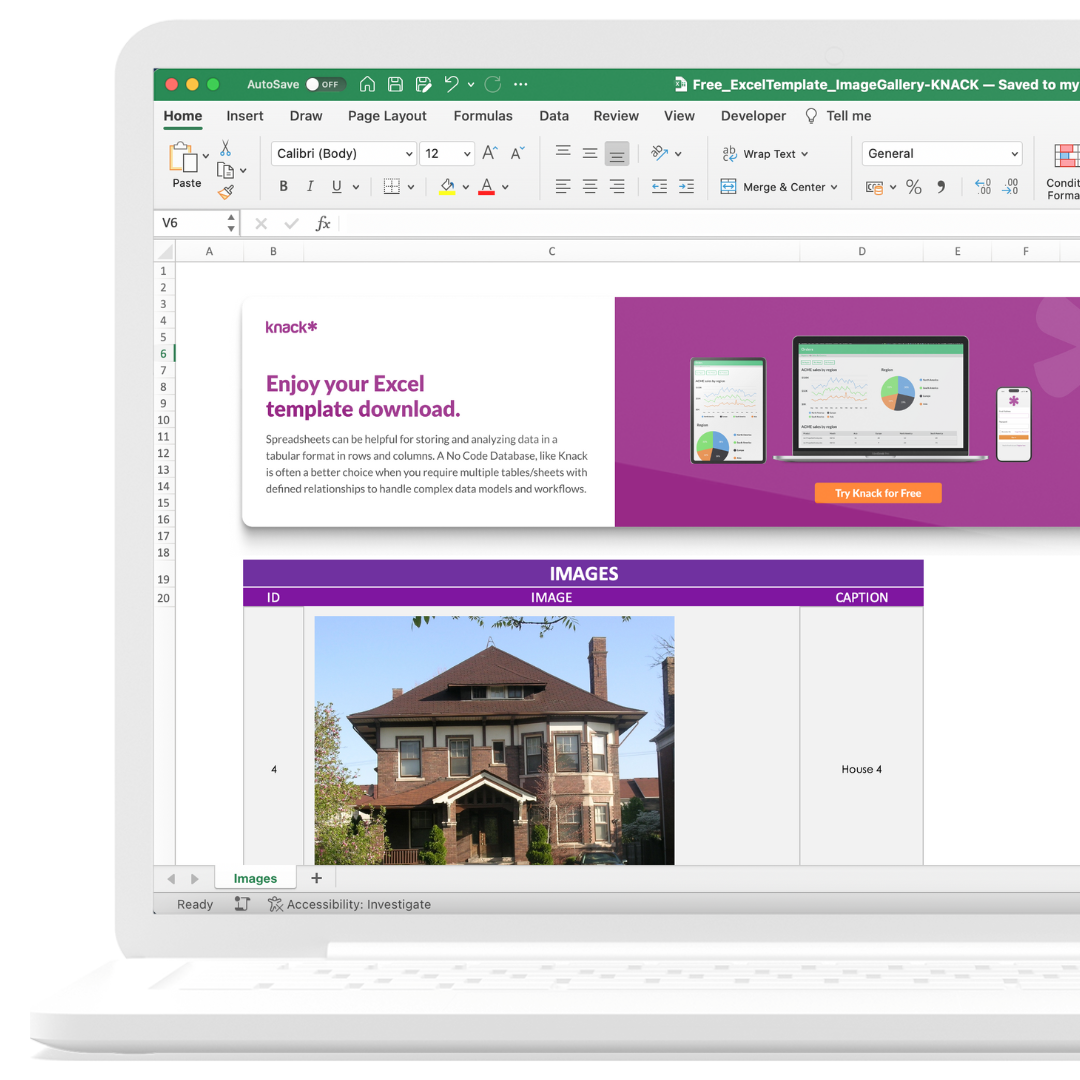Image resolution: width=1080 pixels, height=1080 pixels.
Task: Click the Increase Font Size icon
Action: (x=489, y=153)
